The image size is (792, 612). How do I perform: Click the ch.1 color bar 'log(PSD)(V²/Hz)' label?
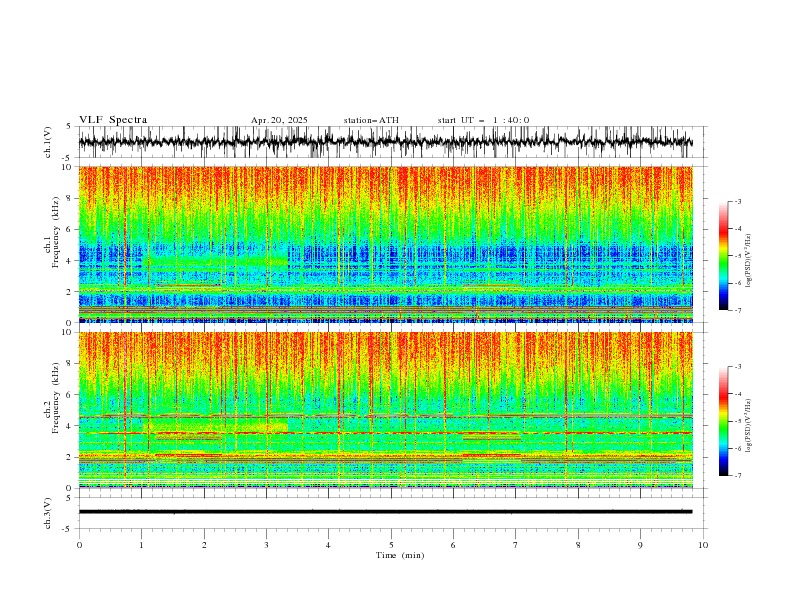coord(748,261)
